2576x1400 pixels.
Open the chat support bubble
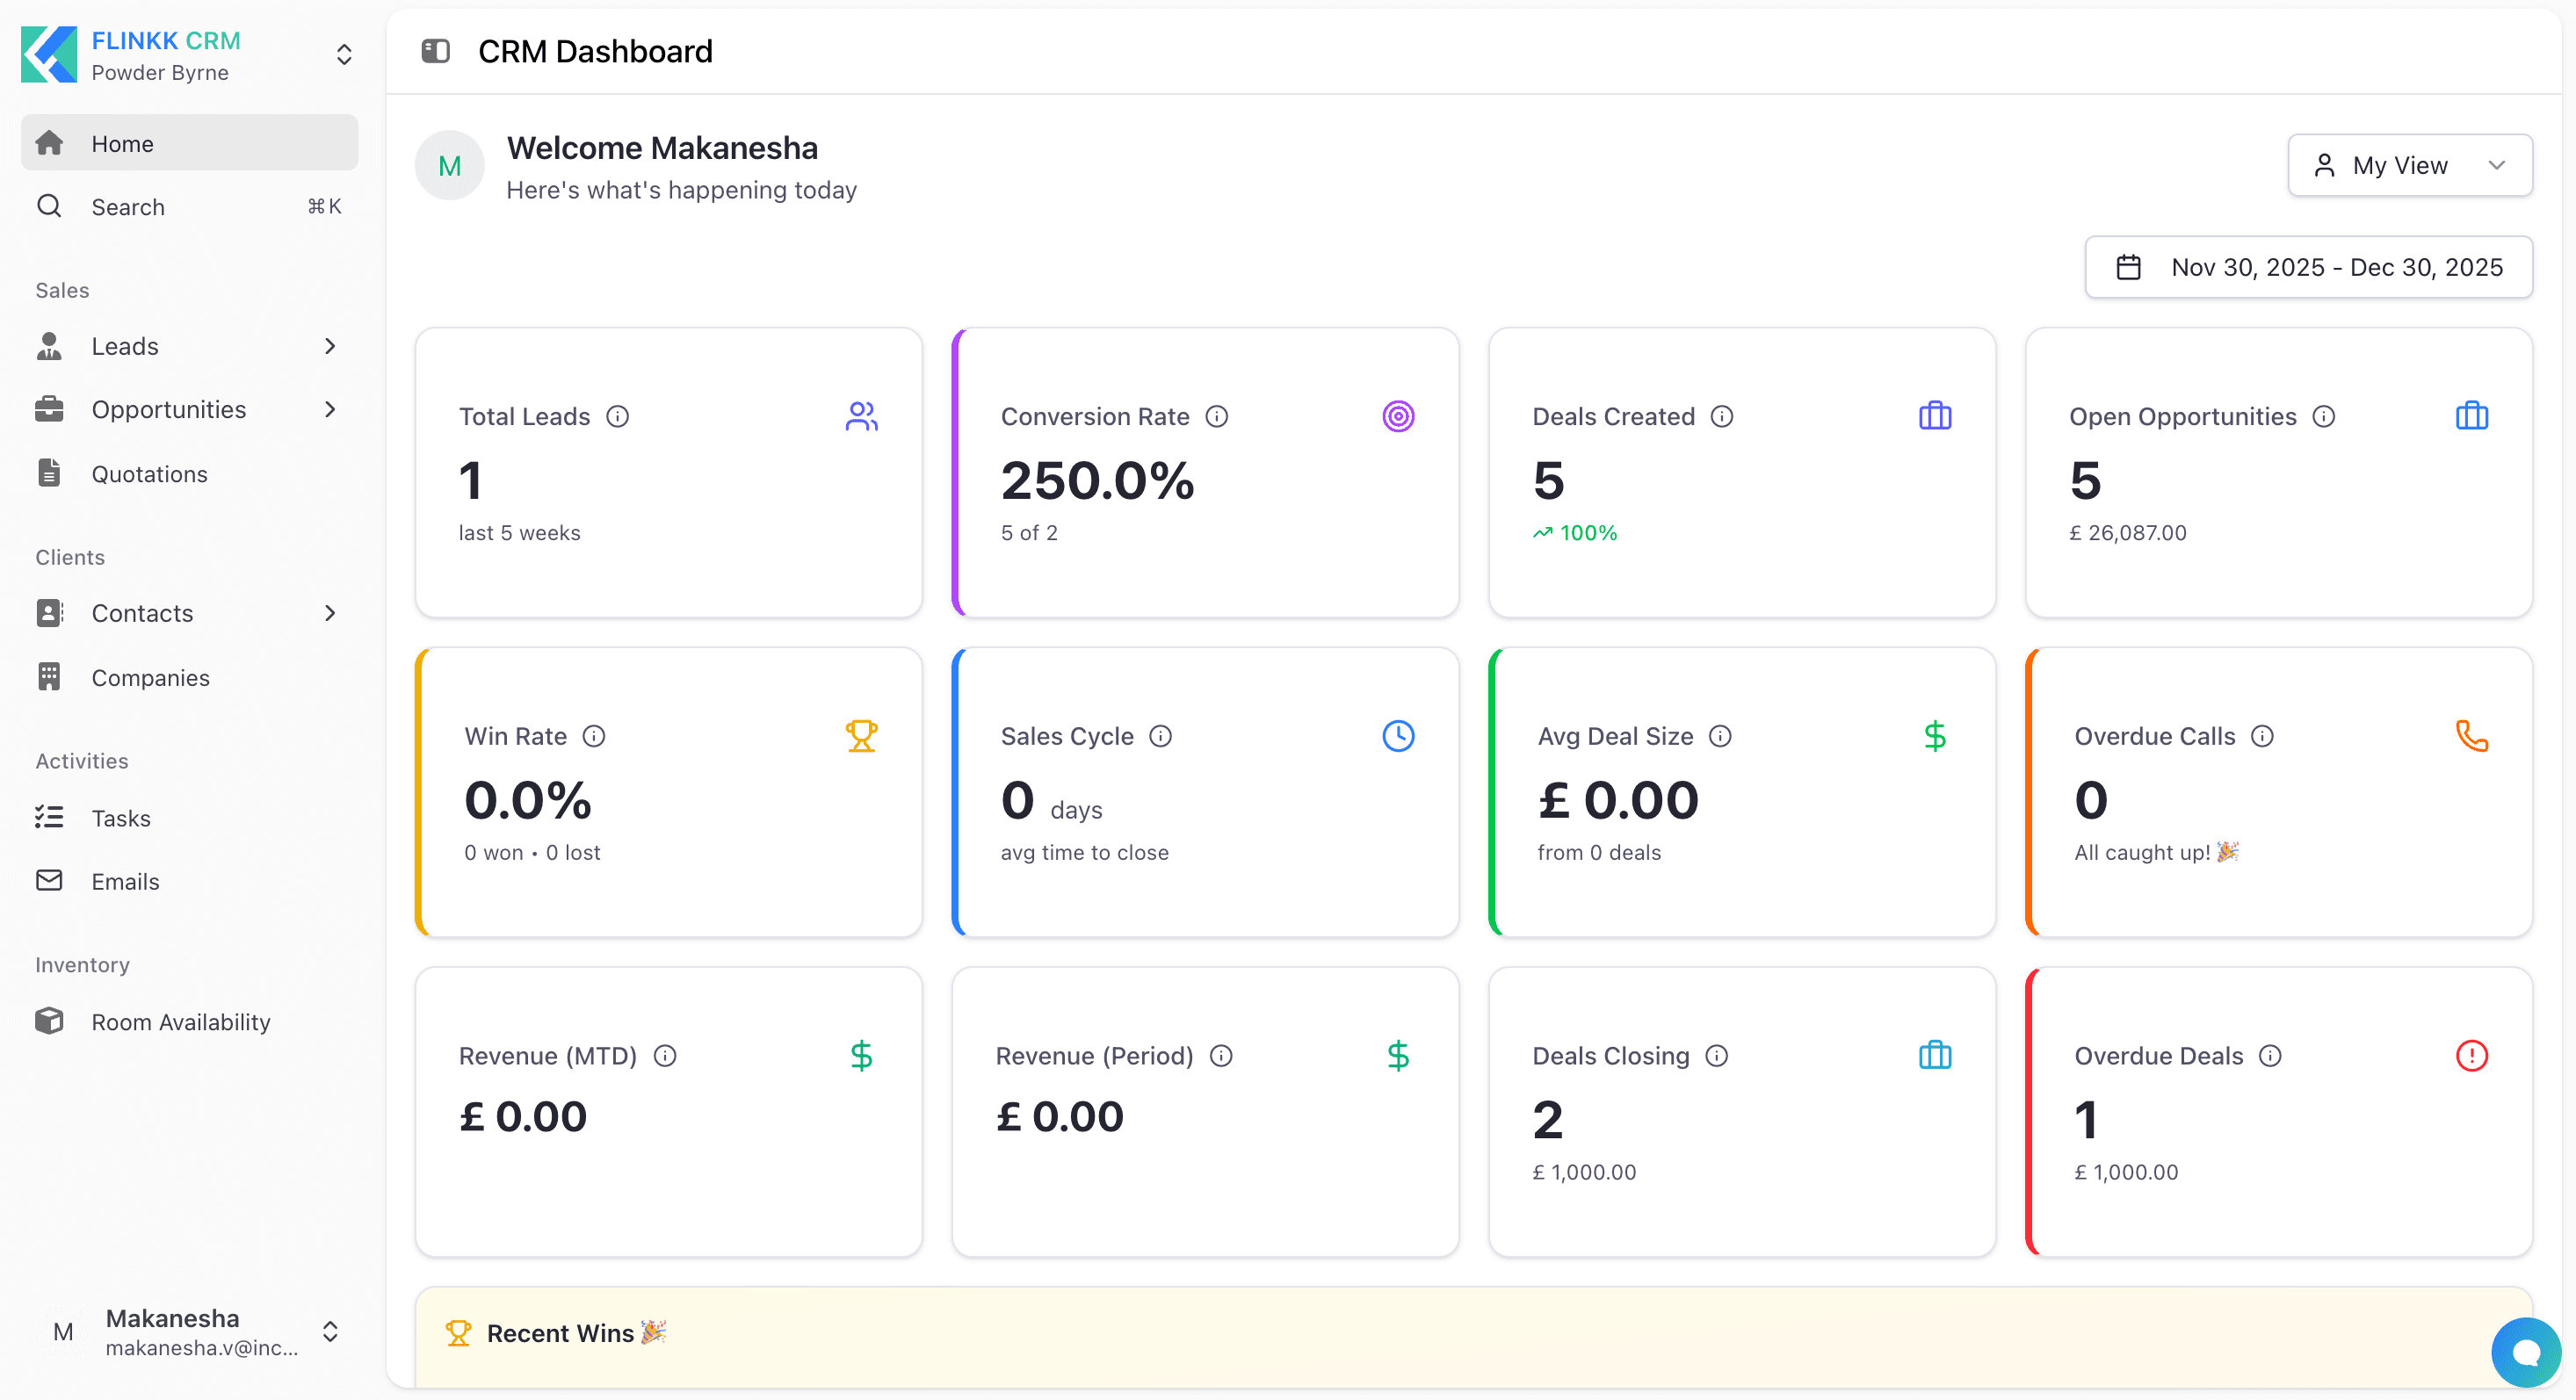(x=2526, y=1352)
